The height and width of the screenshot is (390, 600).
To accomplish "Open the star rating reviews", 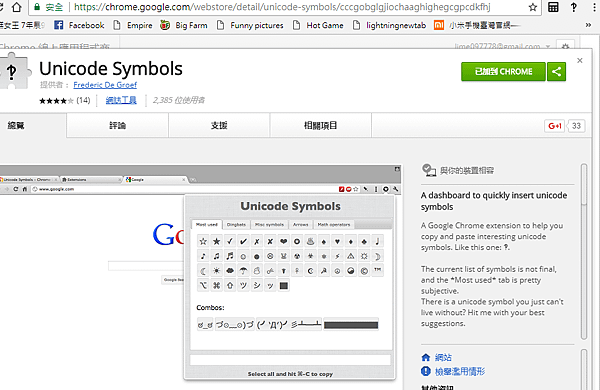I will (x=65, y=100).
